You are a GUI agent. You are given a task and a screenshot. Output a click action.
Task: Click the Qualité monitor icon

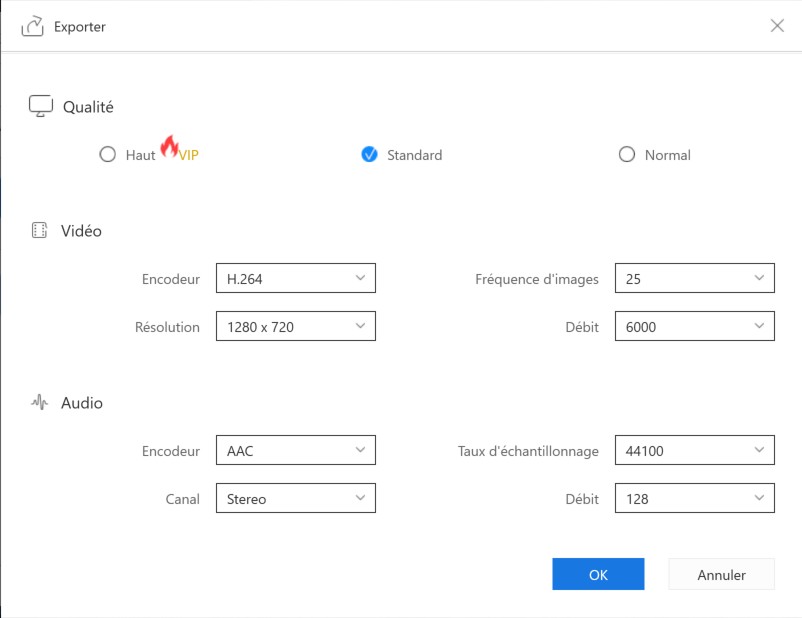[40, 106]
